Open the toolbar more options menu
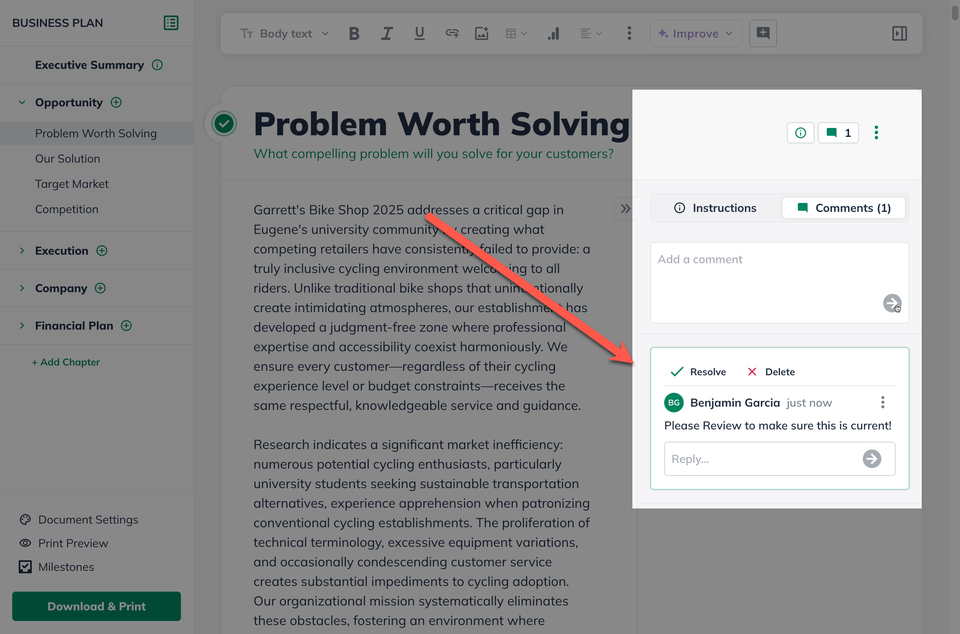The height and width of the screenshot is (634, 960). [629, 34]
